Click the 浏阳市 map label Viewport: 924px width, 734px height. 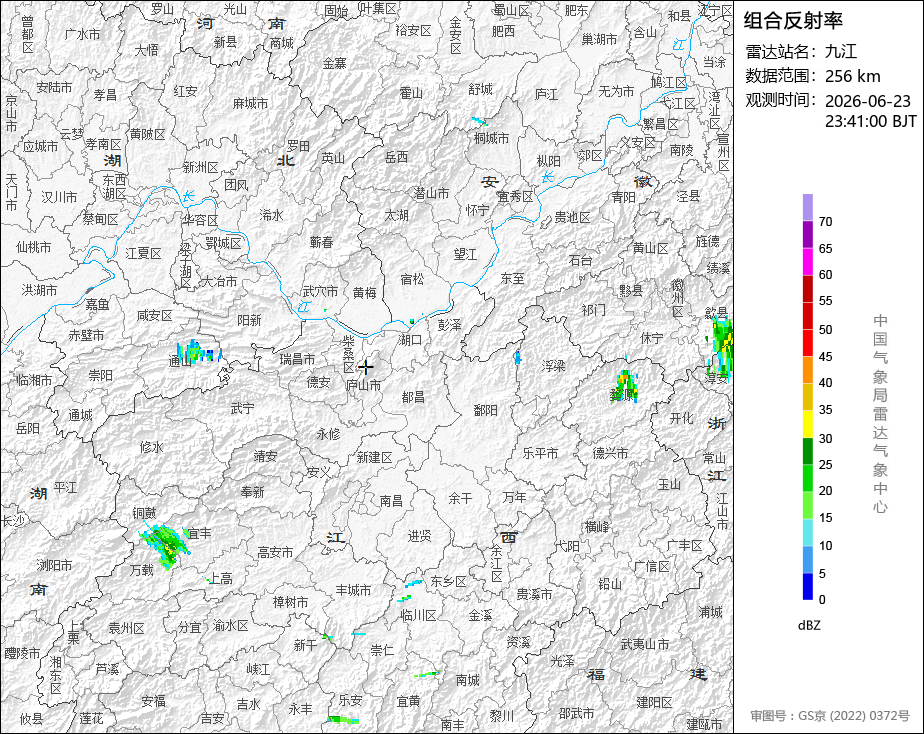click(x=54, y=565)
